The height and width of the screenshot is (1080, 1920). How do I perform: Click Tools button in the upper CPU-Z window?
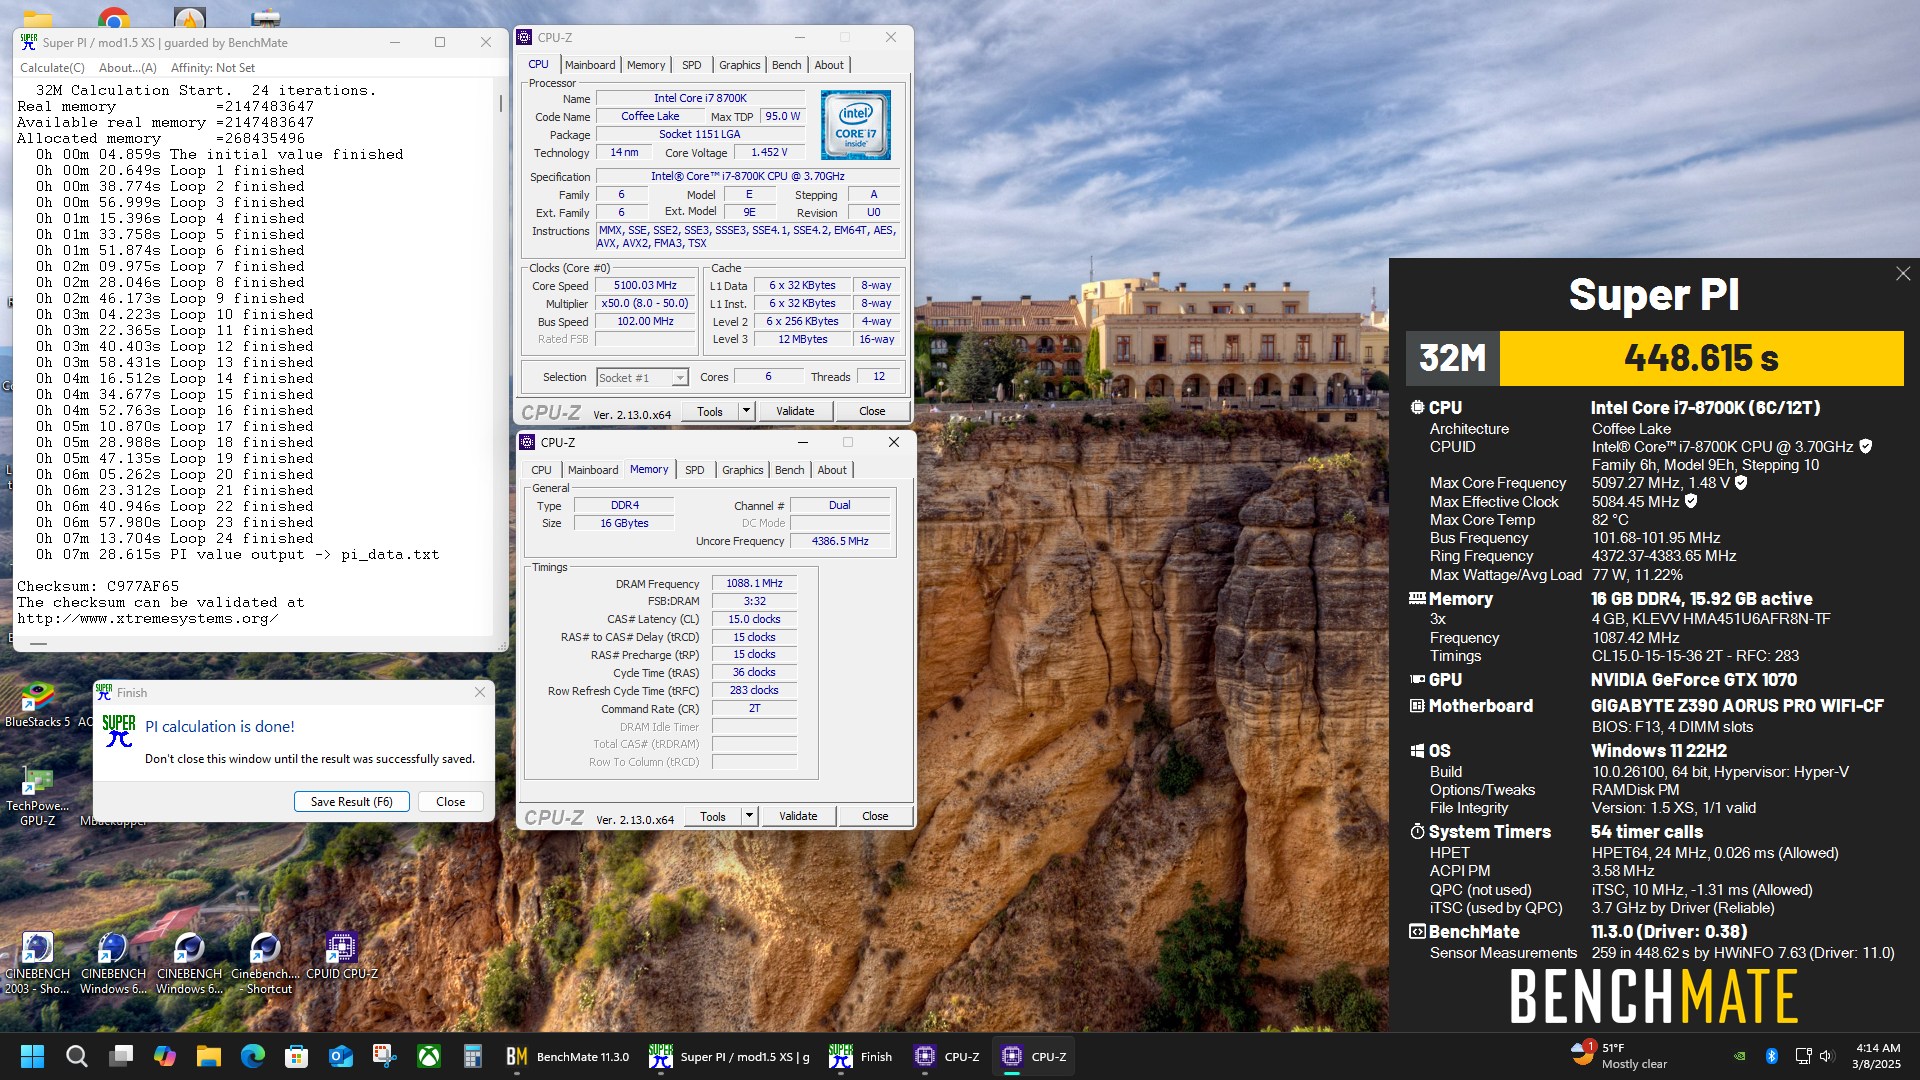710,411
